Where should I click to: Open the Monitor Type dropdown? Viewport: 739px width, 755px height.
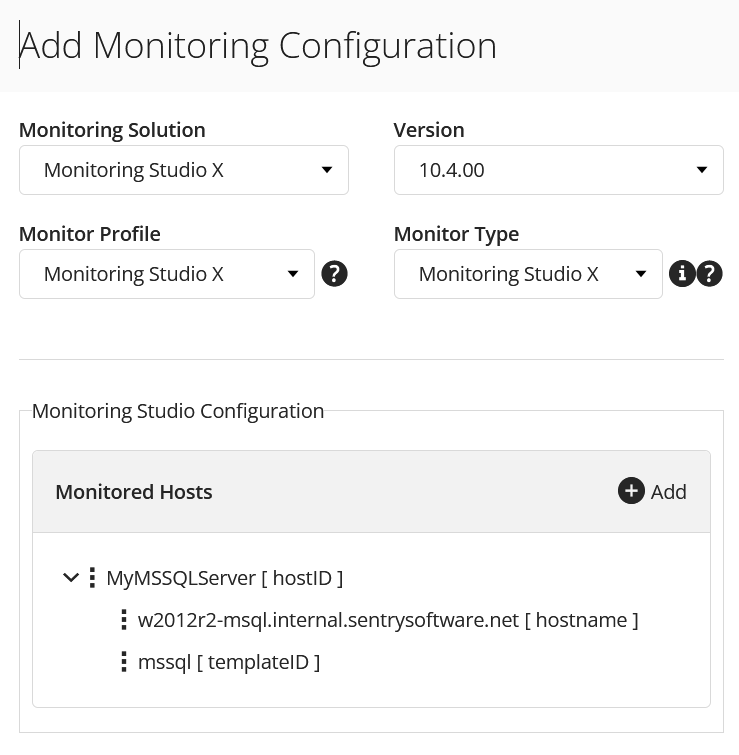[x=528, y=274]
